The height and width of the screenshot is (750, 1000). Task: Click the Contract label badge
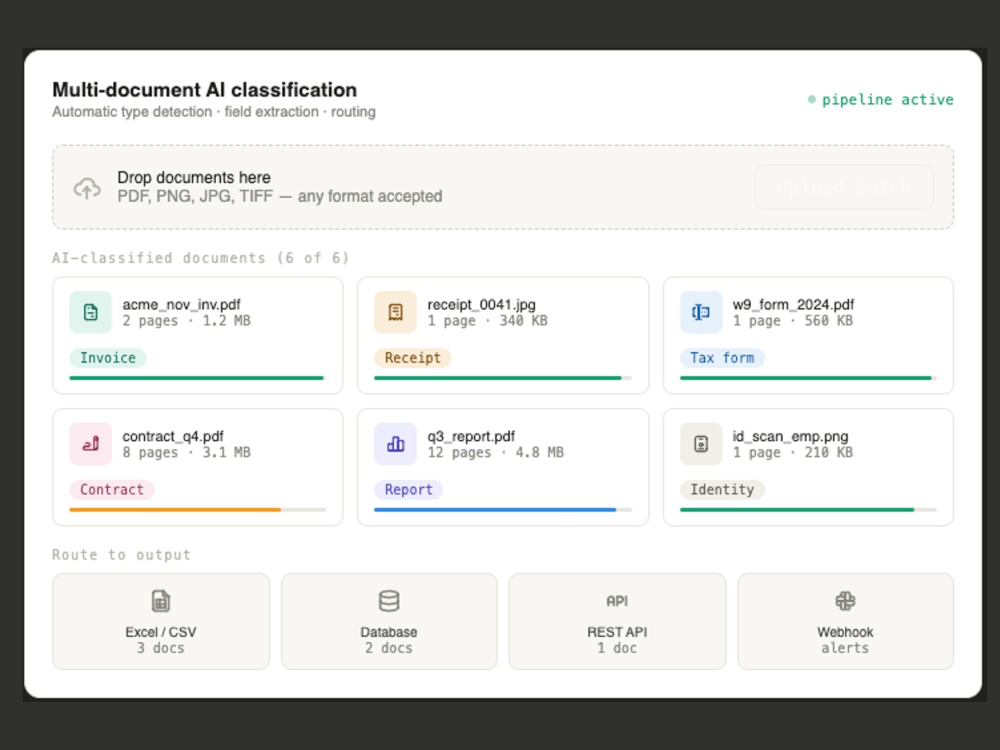click(x=112, y=490)
